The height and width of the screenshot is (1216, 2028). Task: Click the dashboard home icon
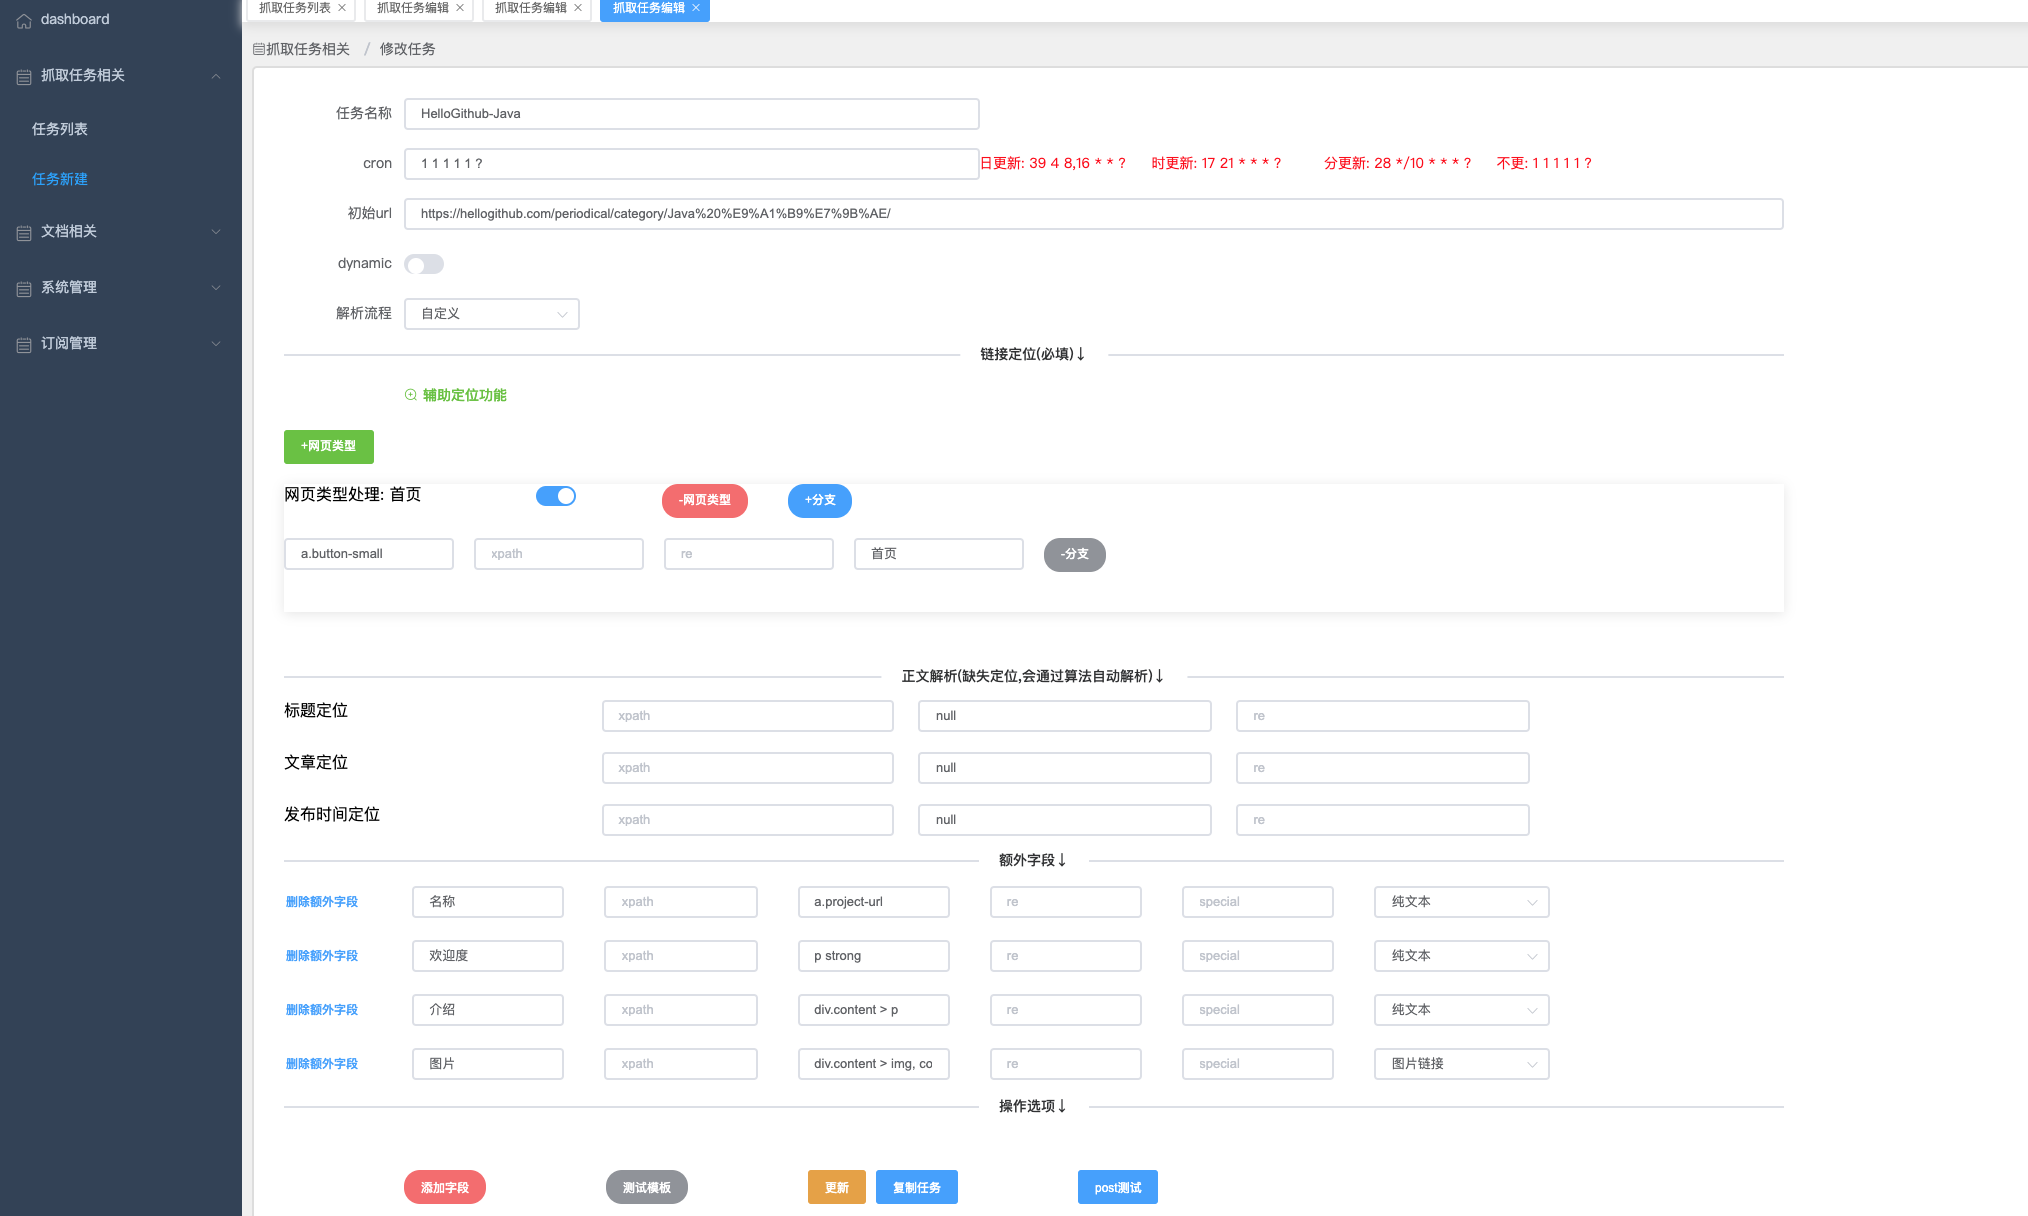point(24,20)
